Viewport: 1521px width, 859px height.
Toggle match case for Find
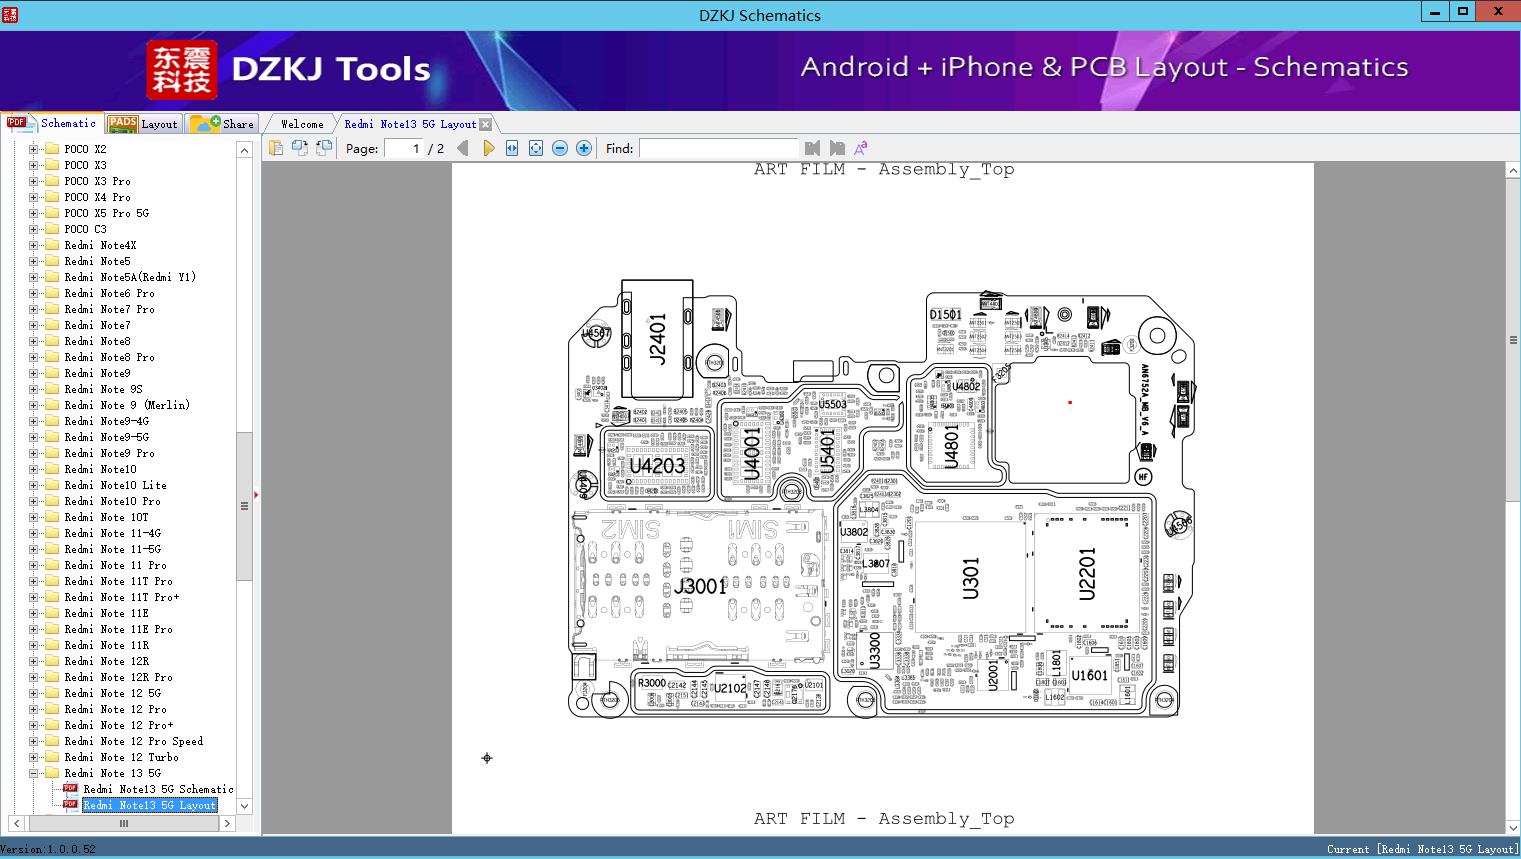860,148
